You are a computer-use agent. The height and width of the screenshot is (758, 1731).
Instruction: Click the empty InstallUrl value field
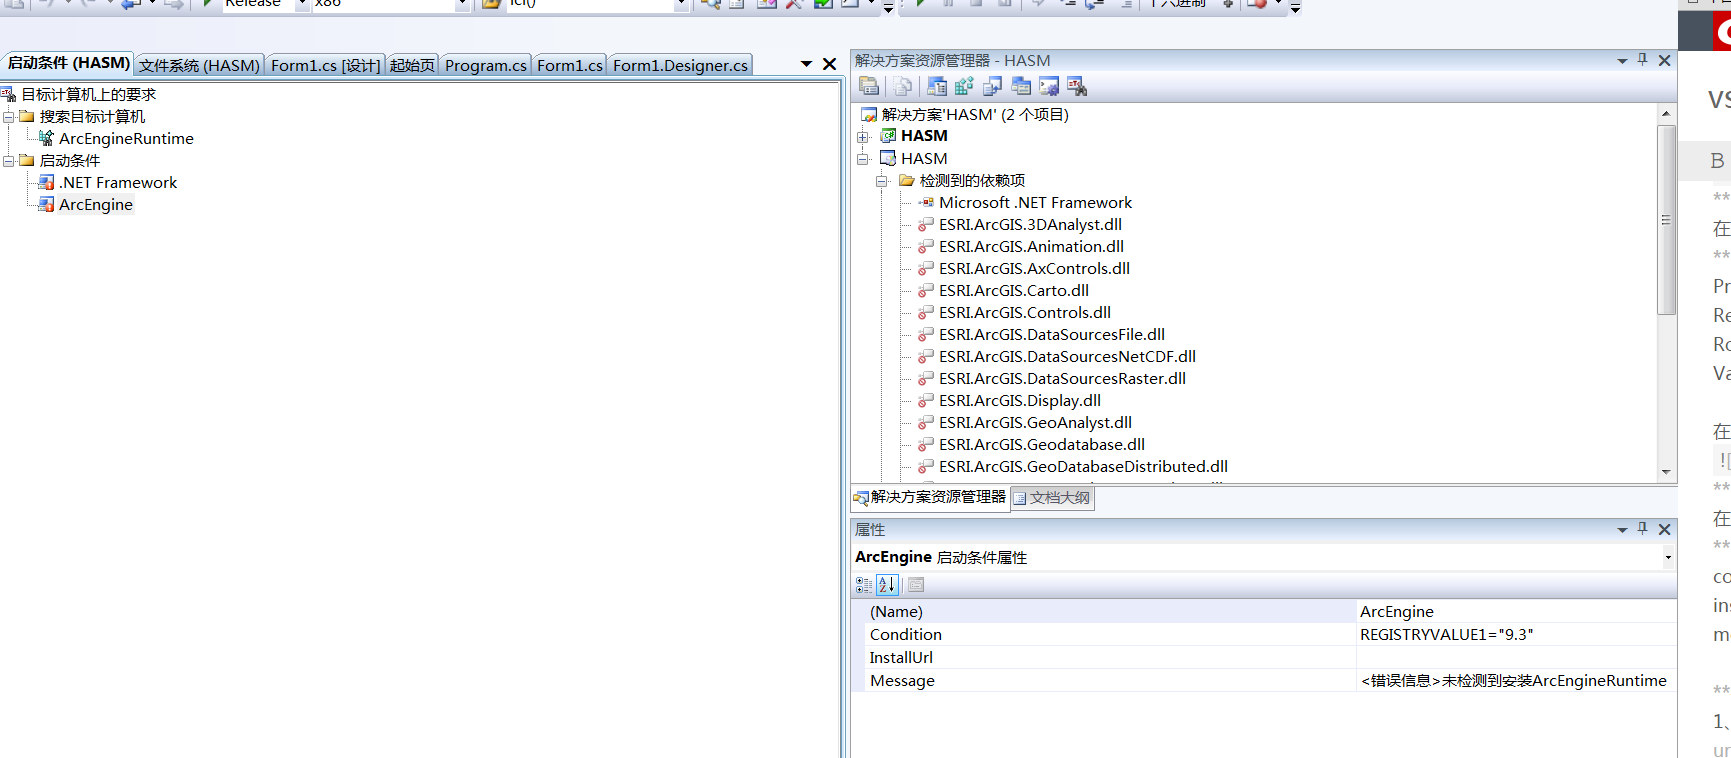(1515, 657)
